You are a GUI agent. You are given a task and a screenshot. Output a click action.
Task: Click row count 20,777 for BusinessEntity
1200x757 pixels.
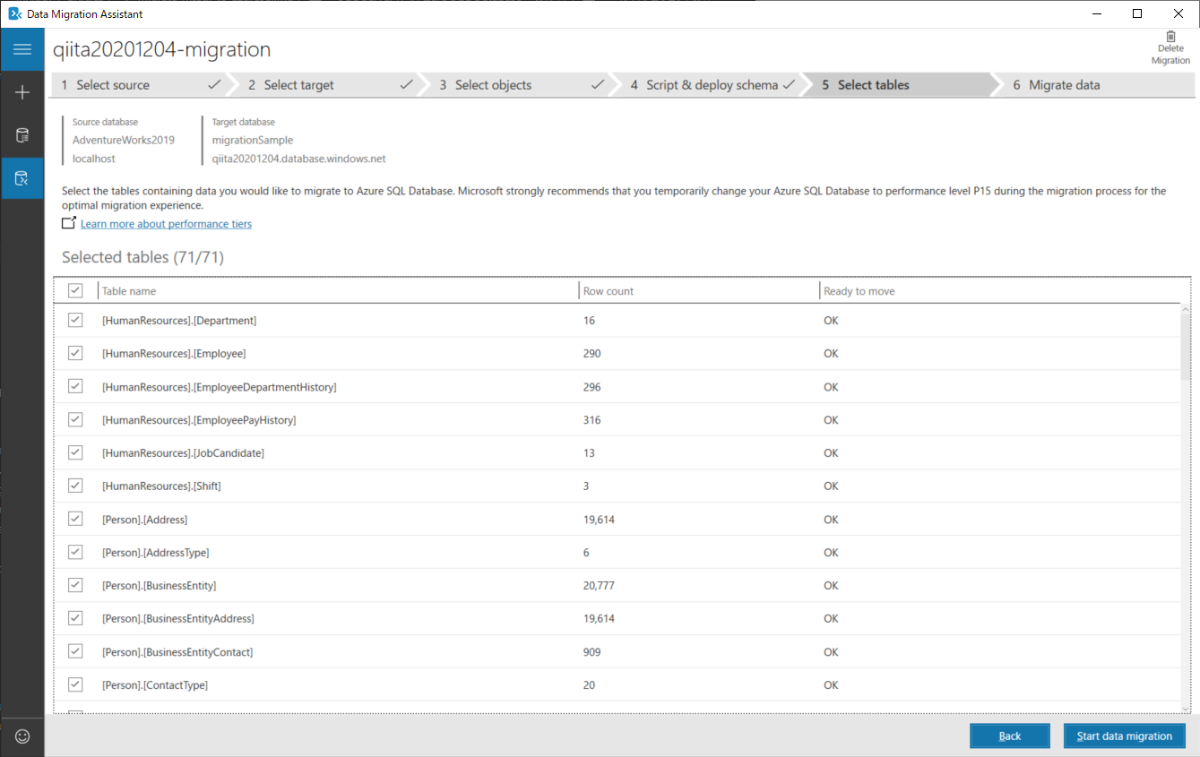(x=599, y=585)
